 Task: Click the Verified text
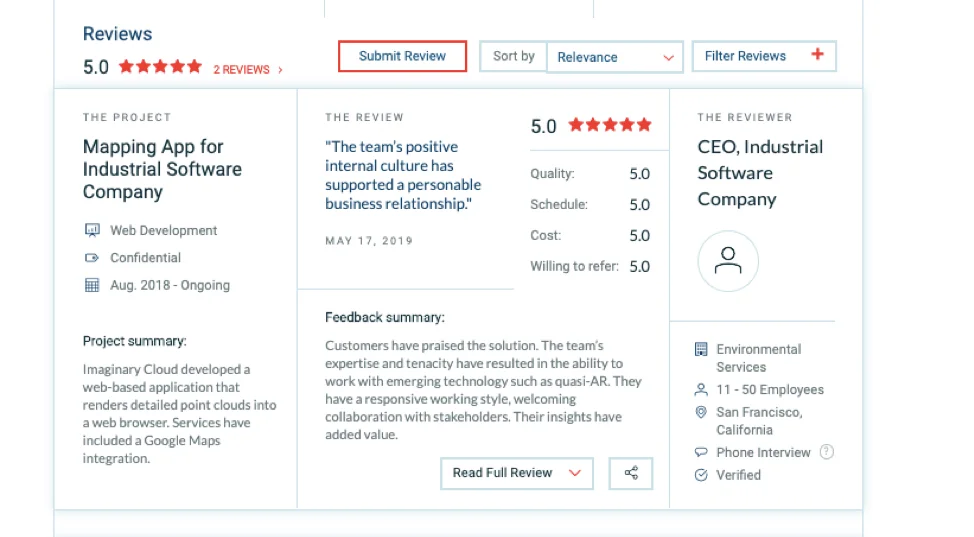[738, 475]
